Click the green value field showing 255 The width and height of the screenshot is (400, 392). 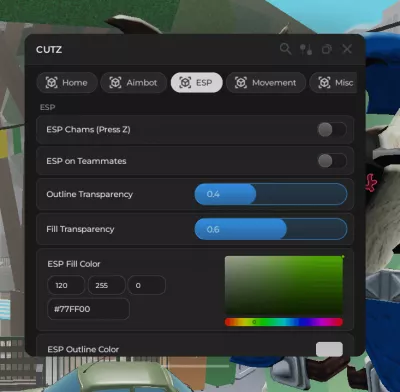coord(107,285)
